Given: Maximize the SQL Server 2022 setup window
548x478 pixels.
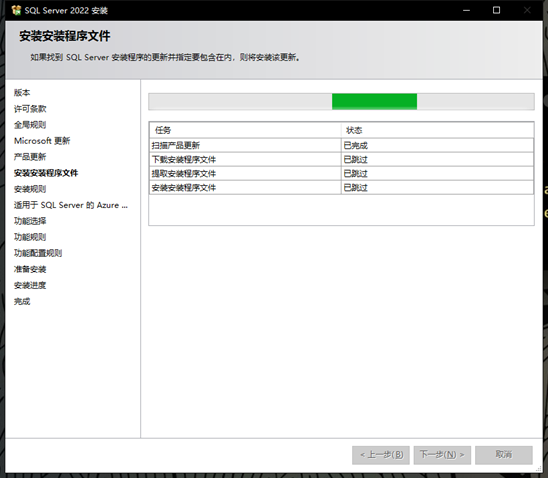Looking at the screenshot, I should click(496, 10).
